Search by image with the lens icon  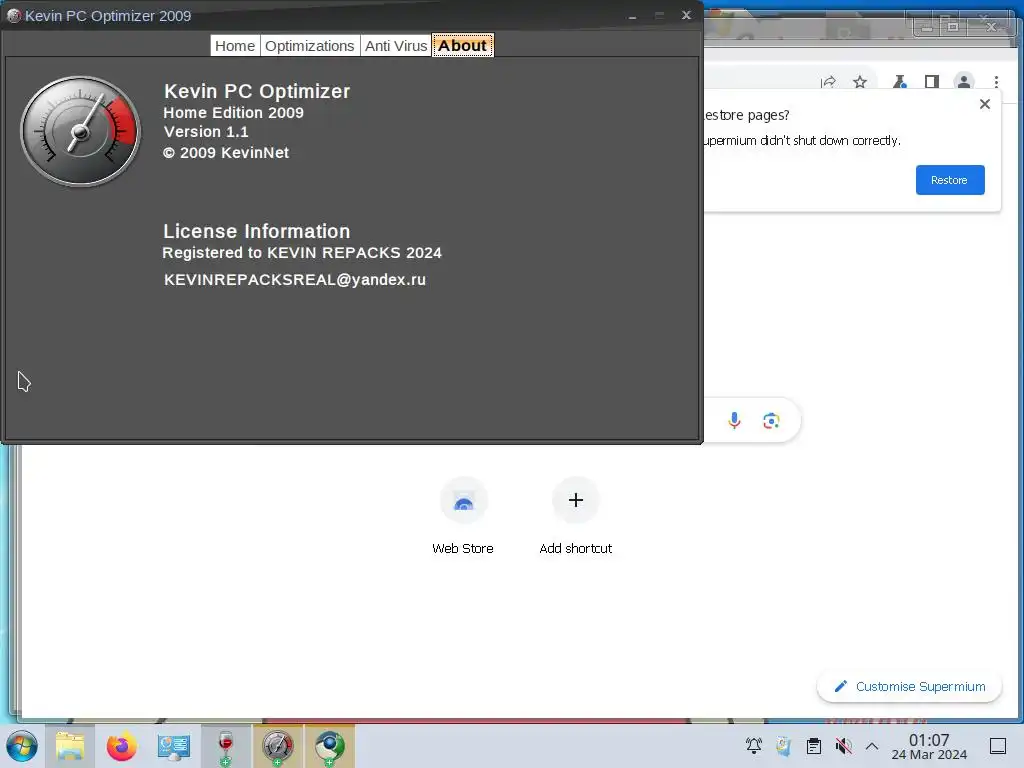coord(771,421)
